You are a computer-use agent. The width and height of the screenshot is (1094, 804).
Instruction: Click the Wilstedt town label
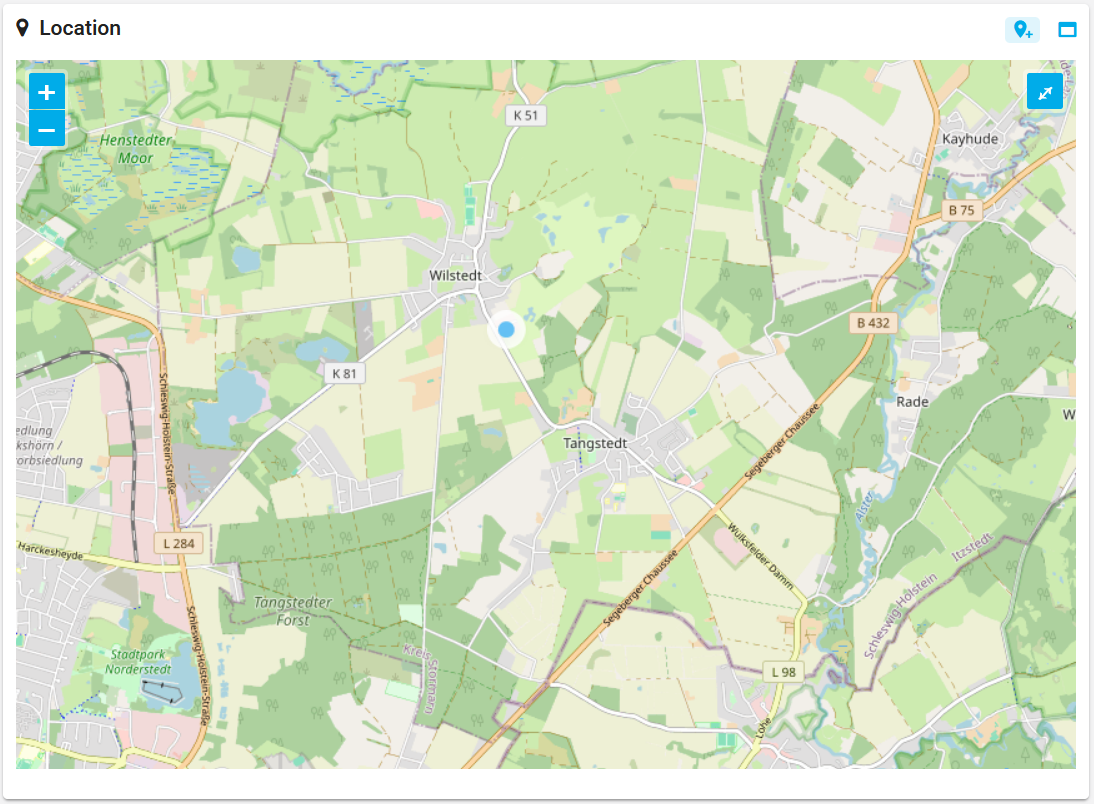[455, 275]
